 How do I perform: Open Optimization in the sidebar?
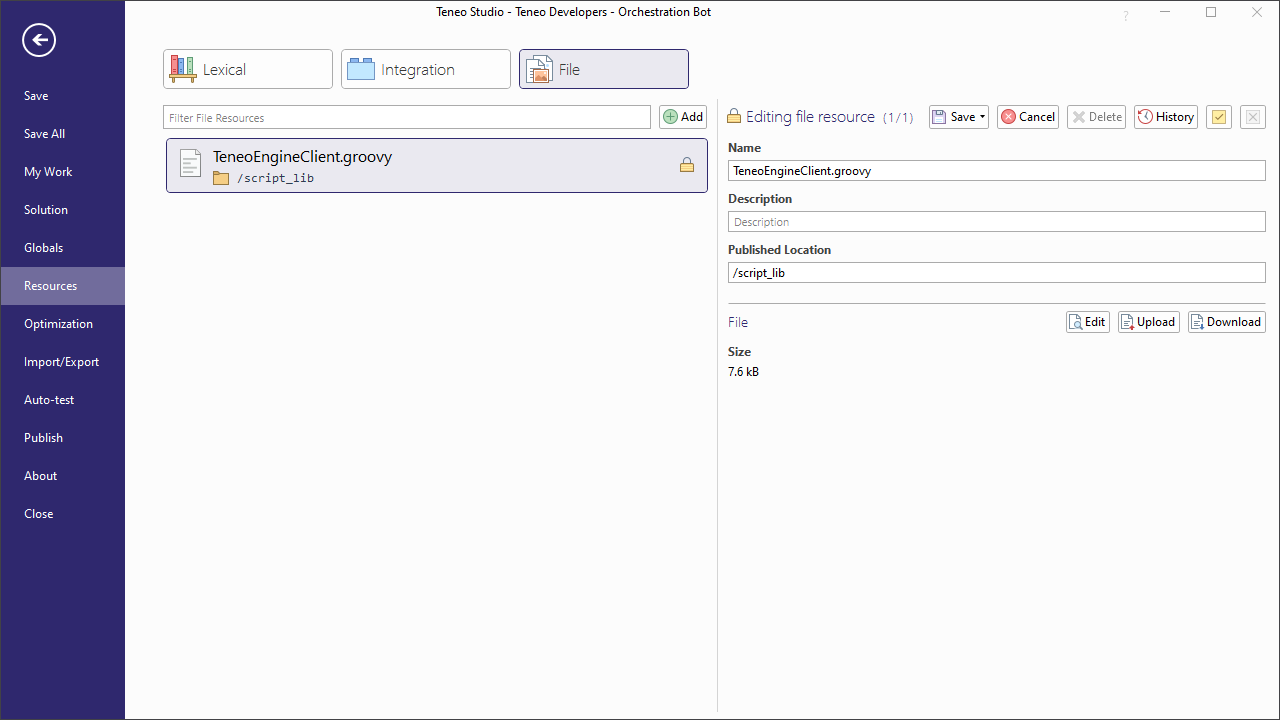tap(62, 324)
